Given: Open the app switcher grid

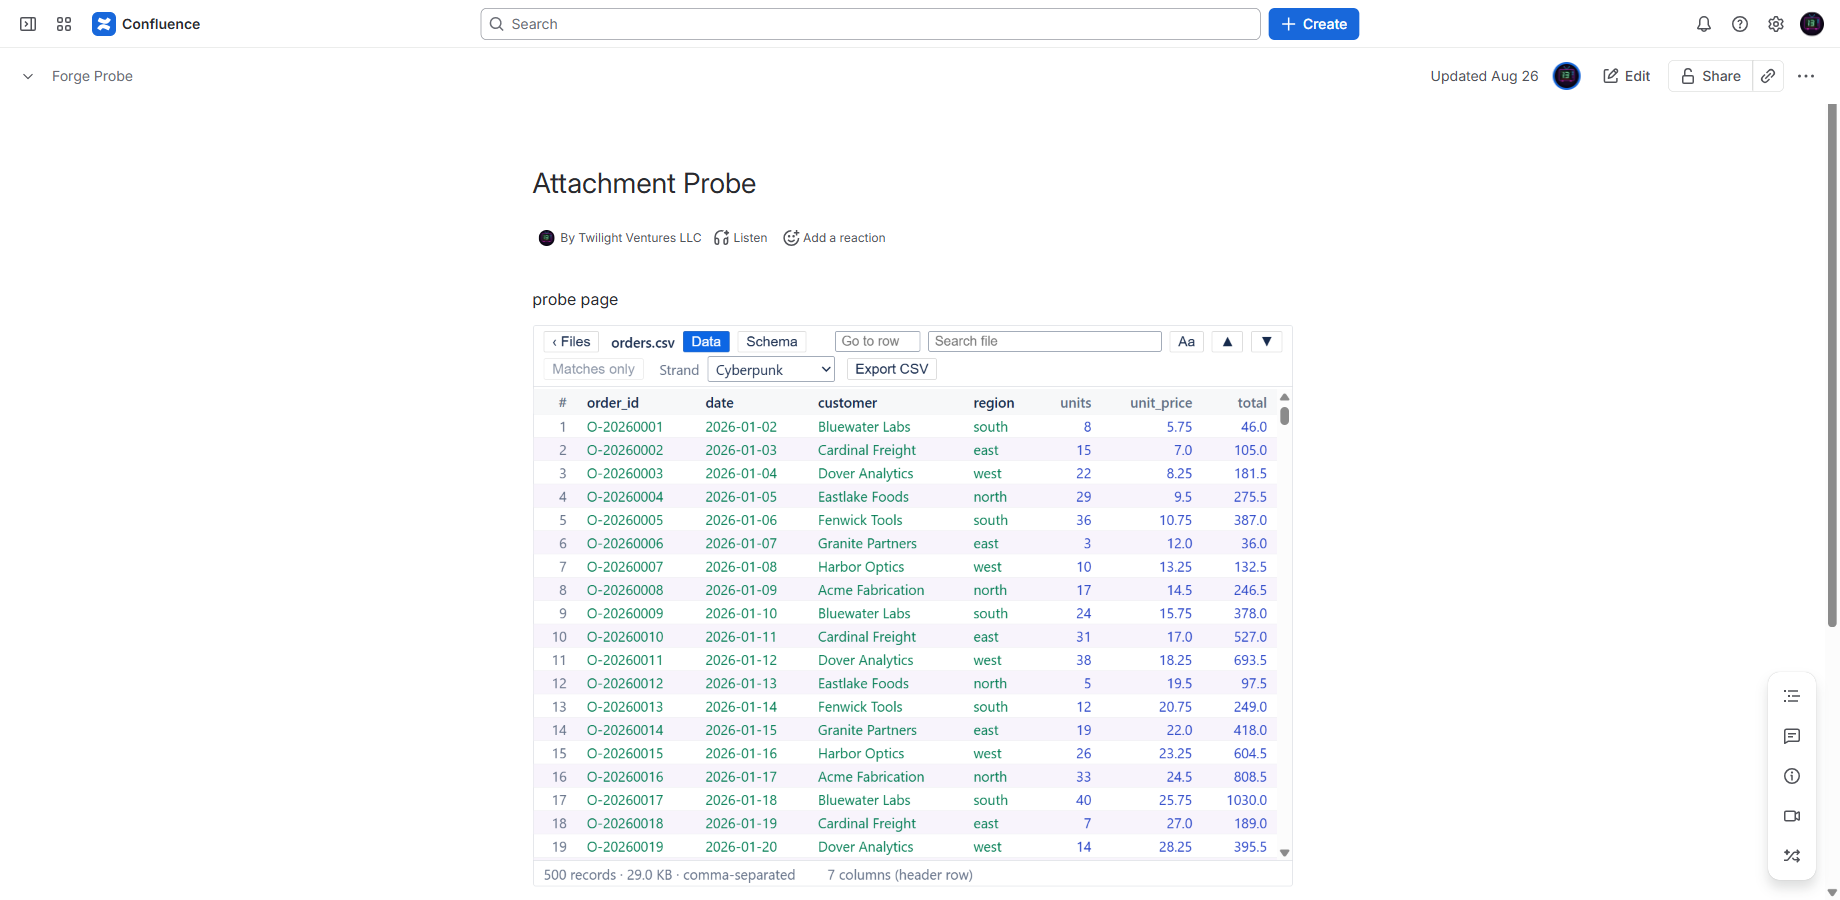Looking at the screenshot, I should 64,24.
